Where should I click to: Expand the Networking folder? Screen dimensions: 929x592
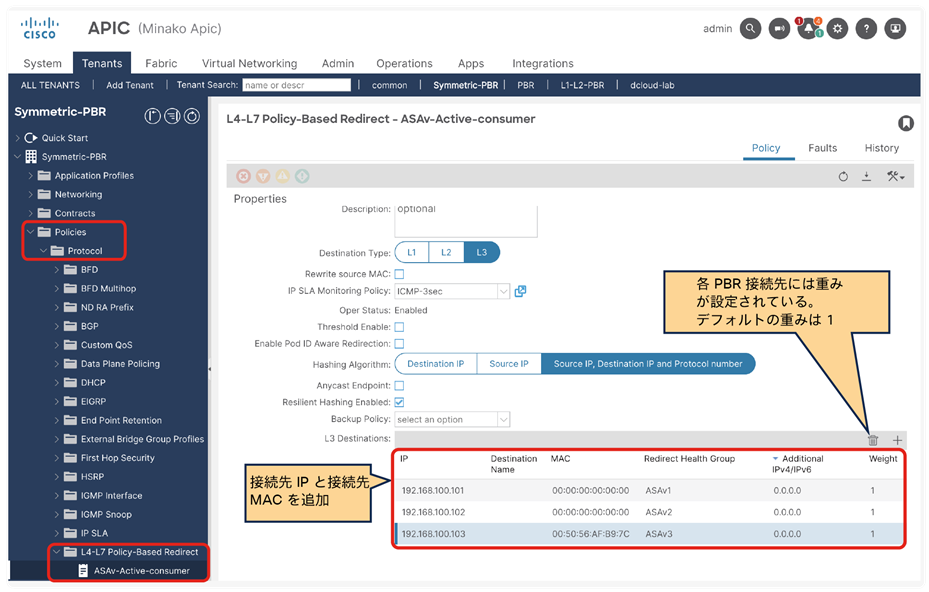pos(30,194)
